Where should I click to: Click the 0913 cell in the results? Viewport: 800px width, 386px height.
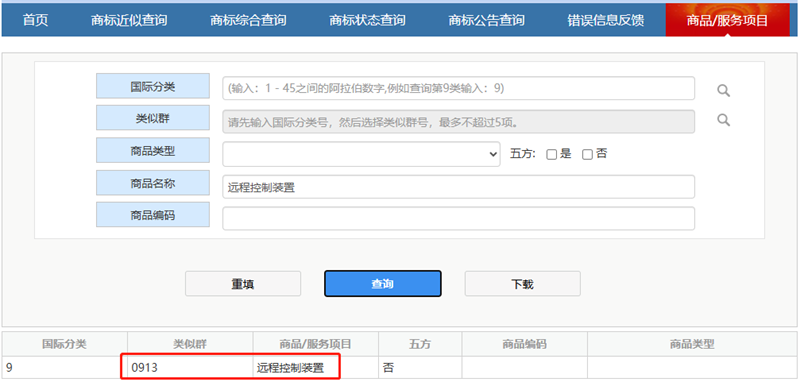click(x=190, y=367)
